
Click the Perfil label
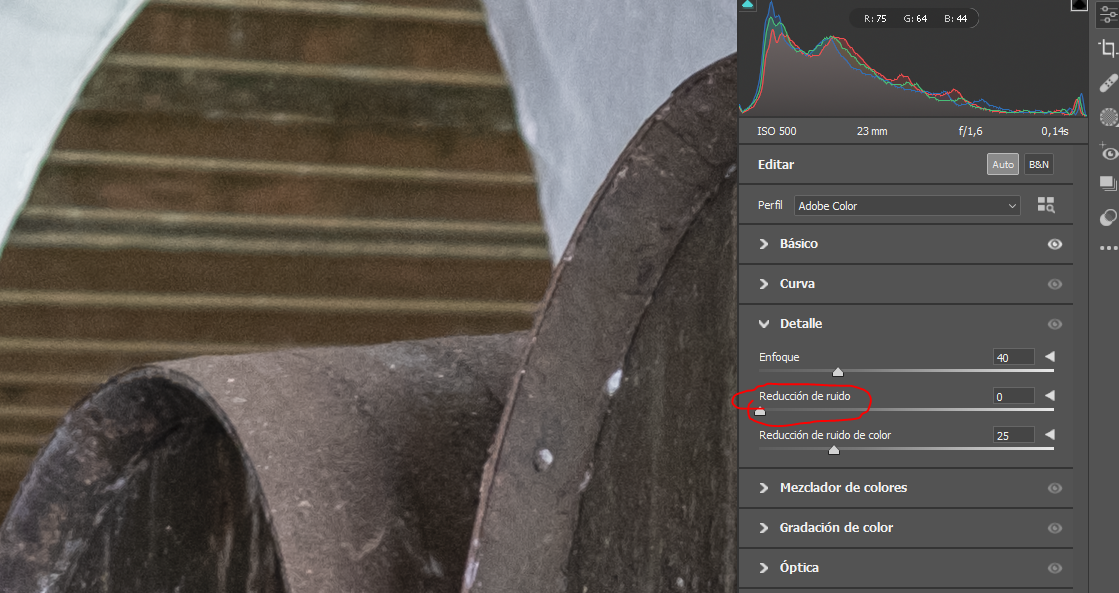point(770,206)
